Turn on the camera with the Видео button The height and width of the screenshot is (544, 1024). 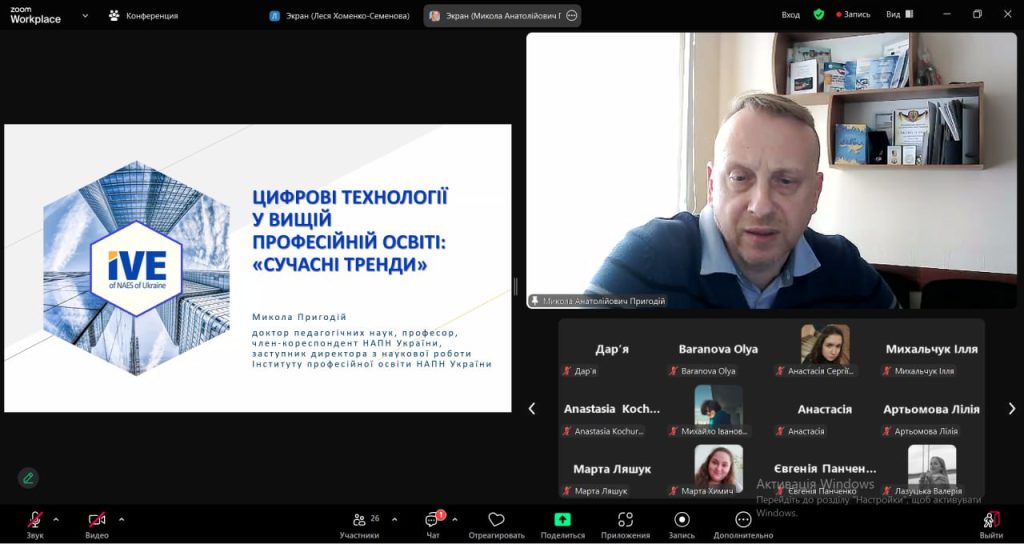97,522
